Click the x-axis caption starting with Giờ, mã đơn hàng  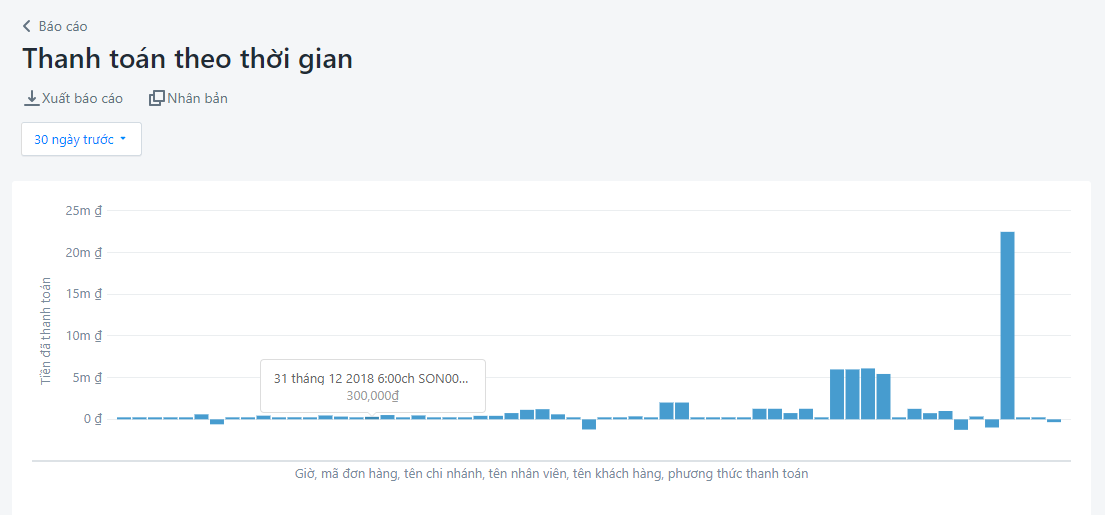pos(551,473)
